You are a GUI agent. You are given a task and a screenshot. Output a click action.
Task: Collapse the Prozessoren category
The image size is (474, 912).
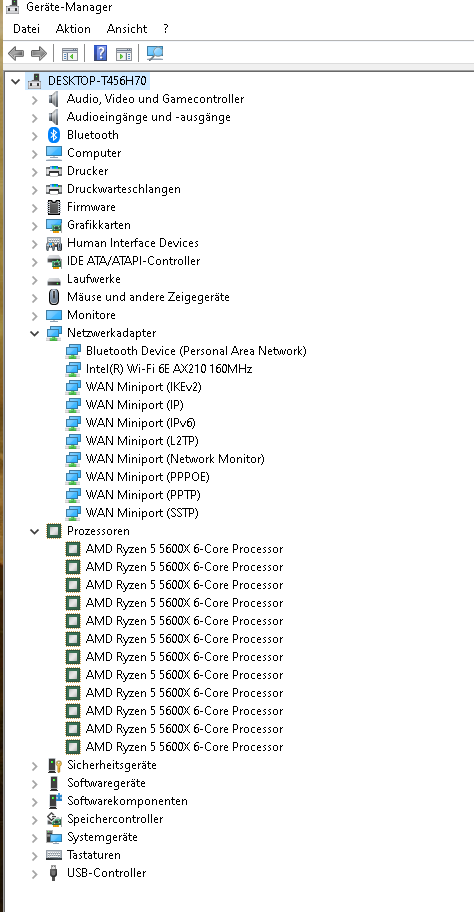(x=35, y=531)
